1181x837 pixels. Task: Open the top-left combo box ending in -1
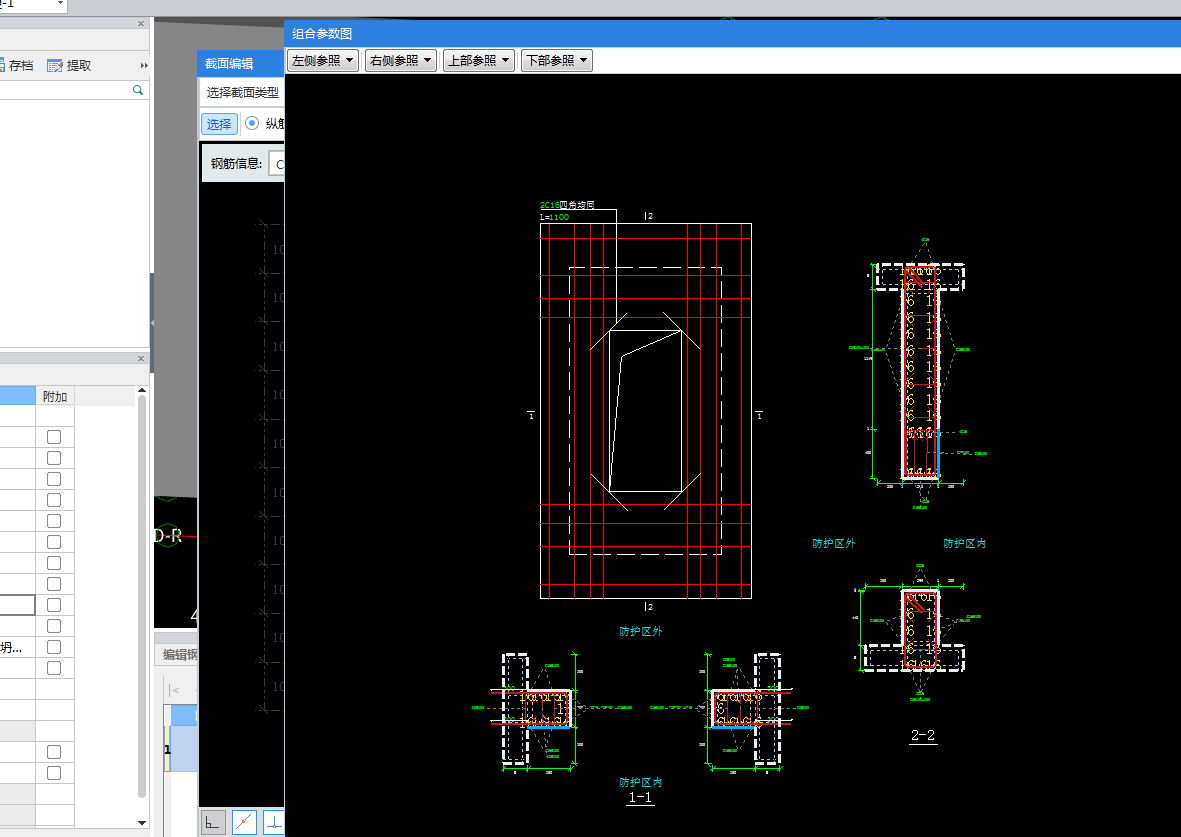pyautogui.click(x=33, y=5)
